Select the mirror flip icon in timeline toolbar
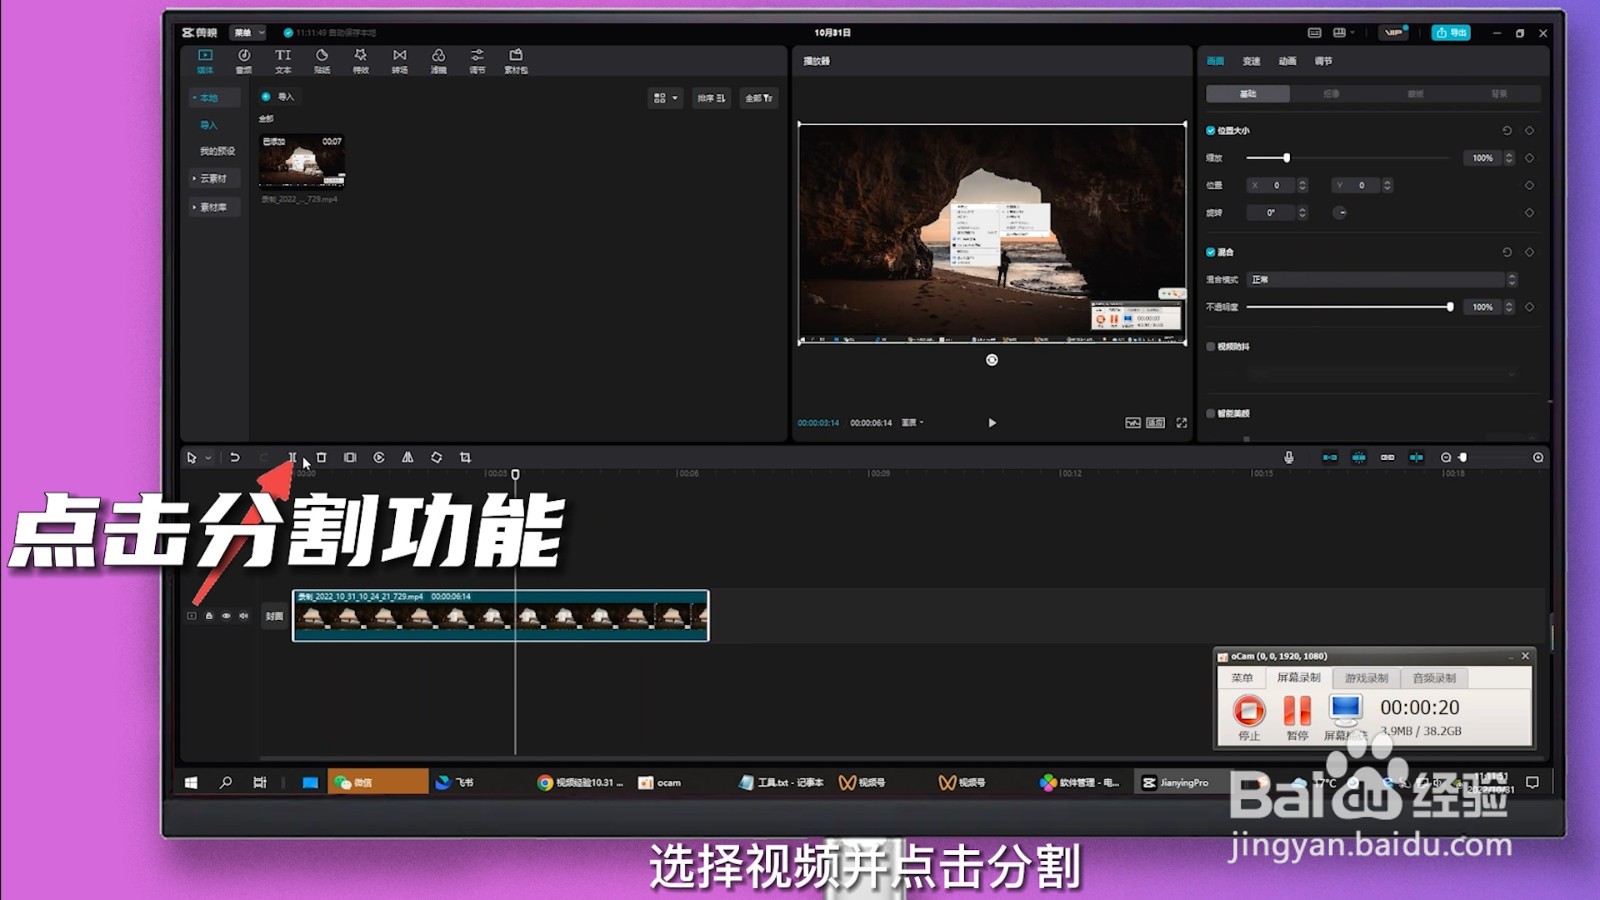Image resolution: width=1600 pixels, height=900 pixels. pos(408,458)
